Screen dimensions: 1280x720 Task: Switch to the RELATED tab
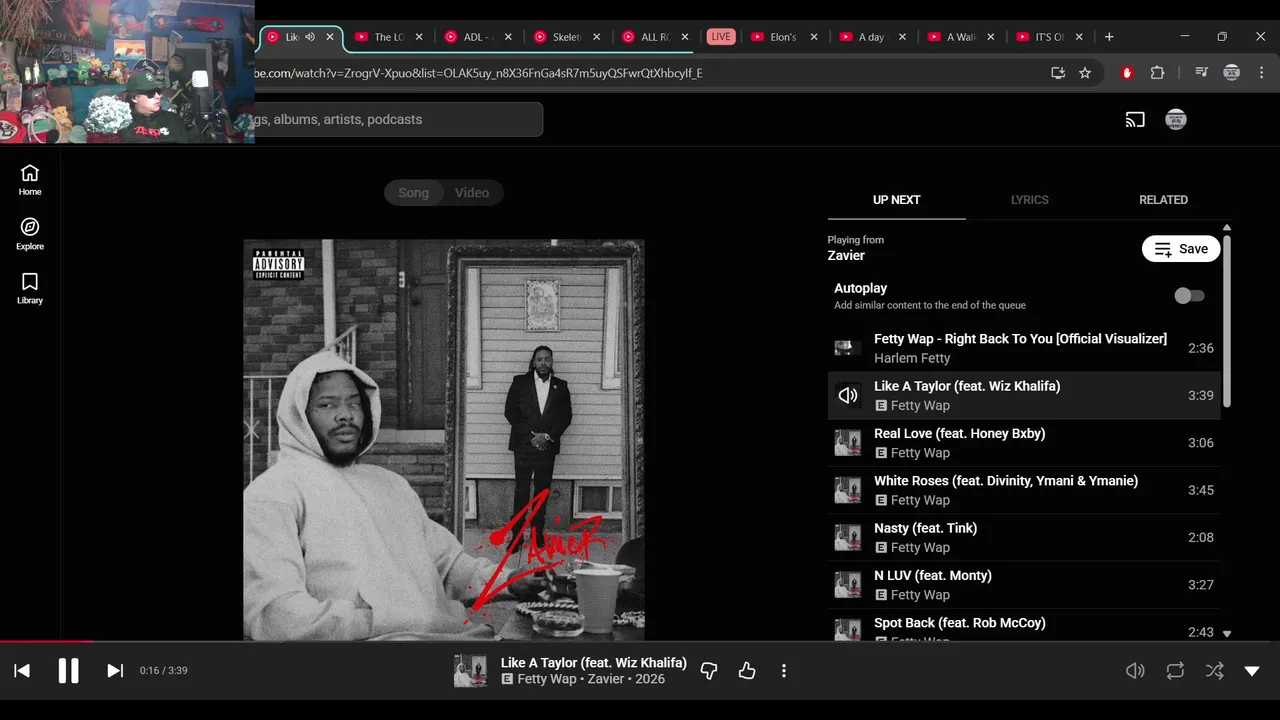click(1163, 200)
